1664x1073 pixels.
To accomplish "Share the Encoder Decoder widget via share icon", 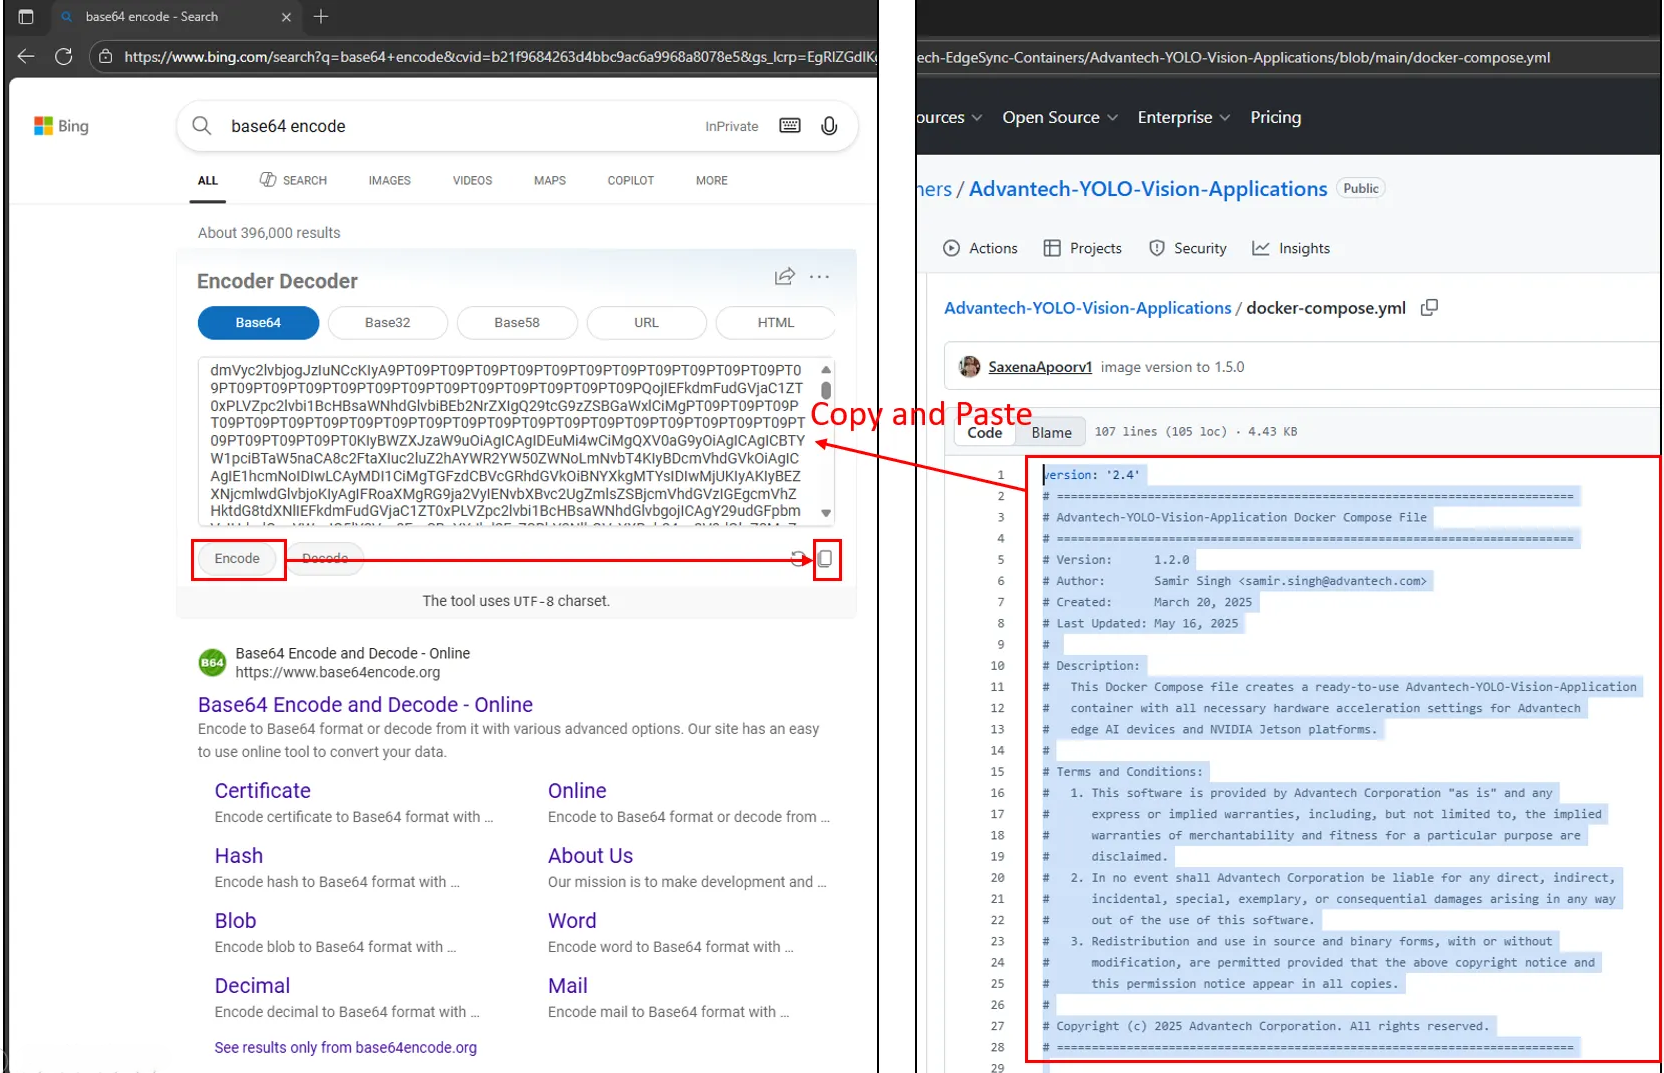I will coord(785,277).
